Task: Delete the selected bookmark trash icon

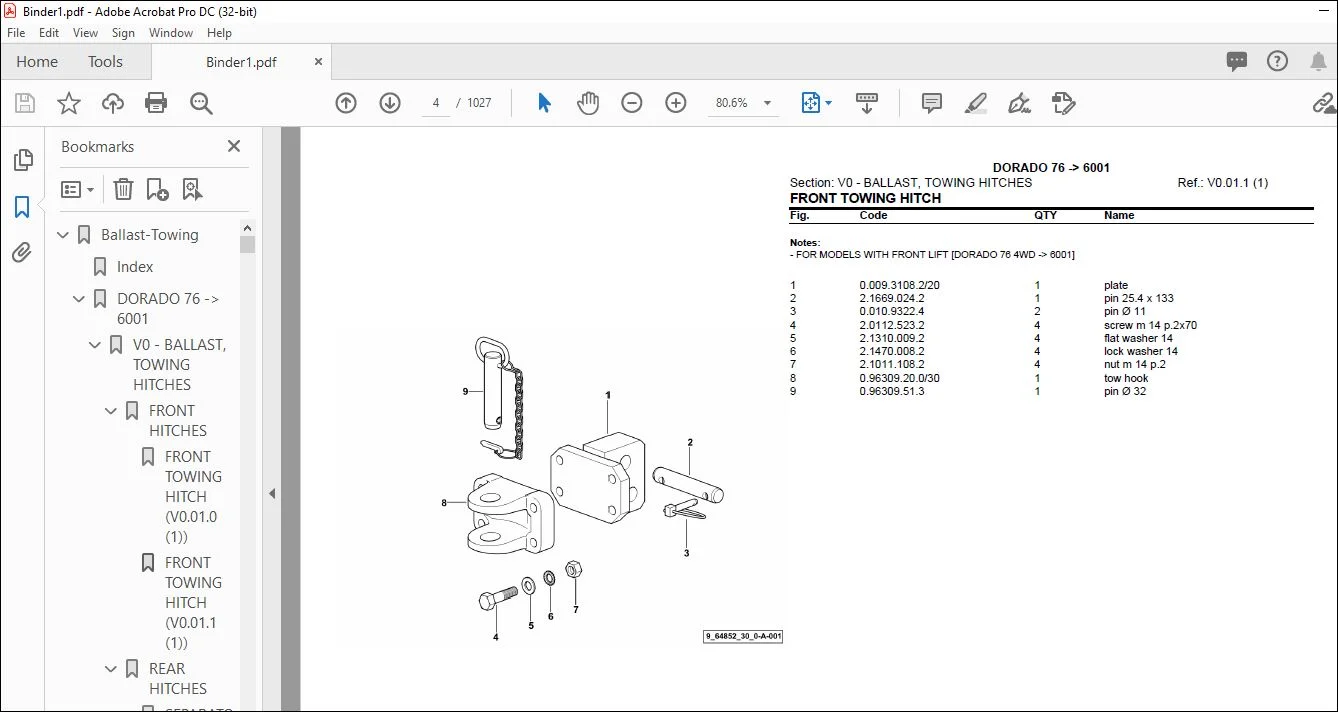Action: 123,189
